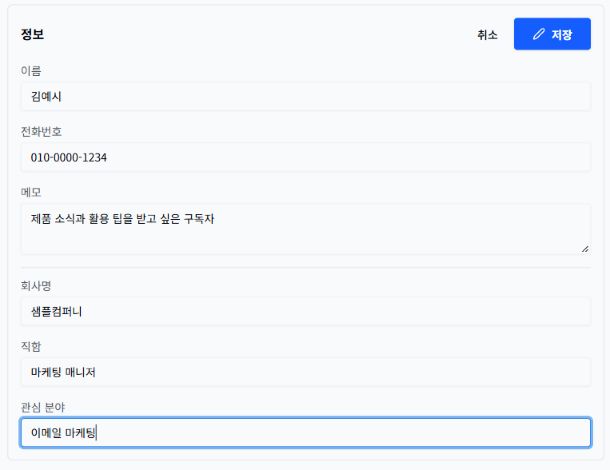
Task: Click the 전화번호 label
Action: point(41,132)
